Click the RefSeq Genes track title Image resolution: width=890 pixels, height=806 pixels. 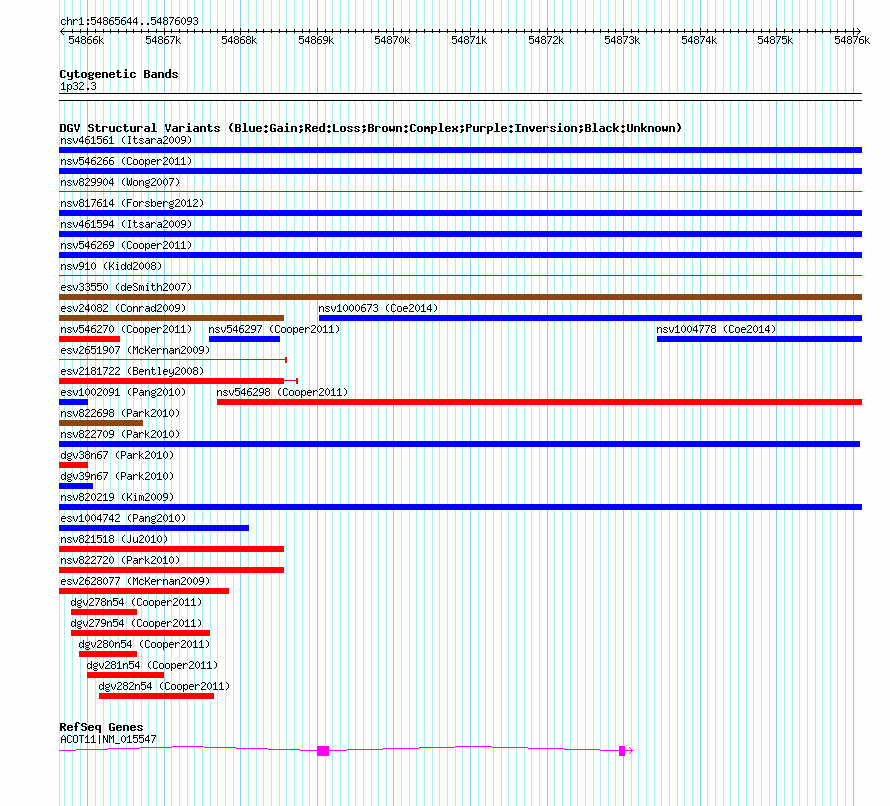pos(101,727)
